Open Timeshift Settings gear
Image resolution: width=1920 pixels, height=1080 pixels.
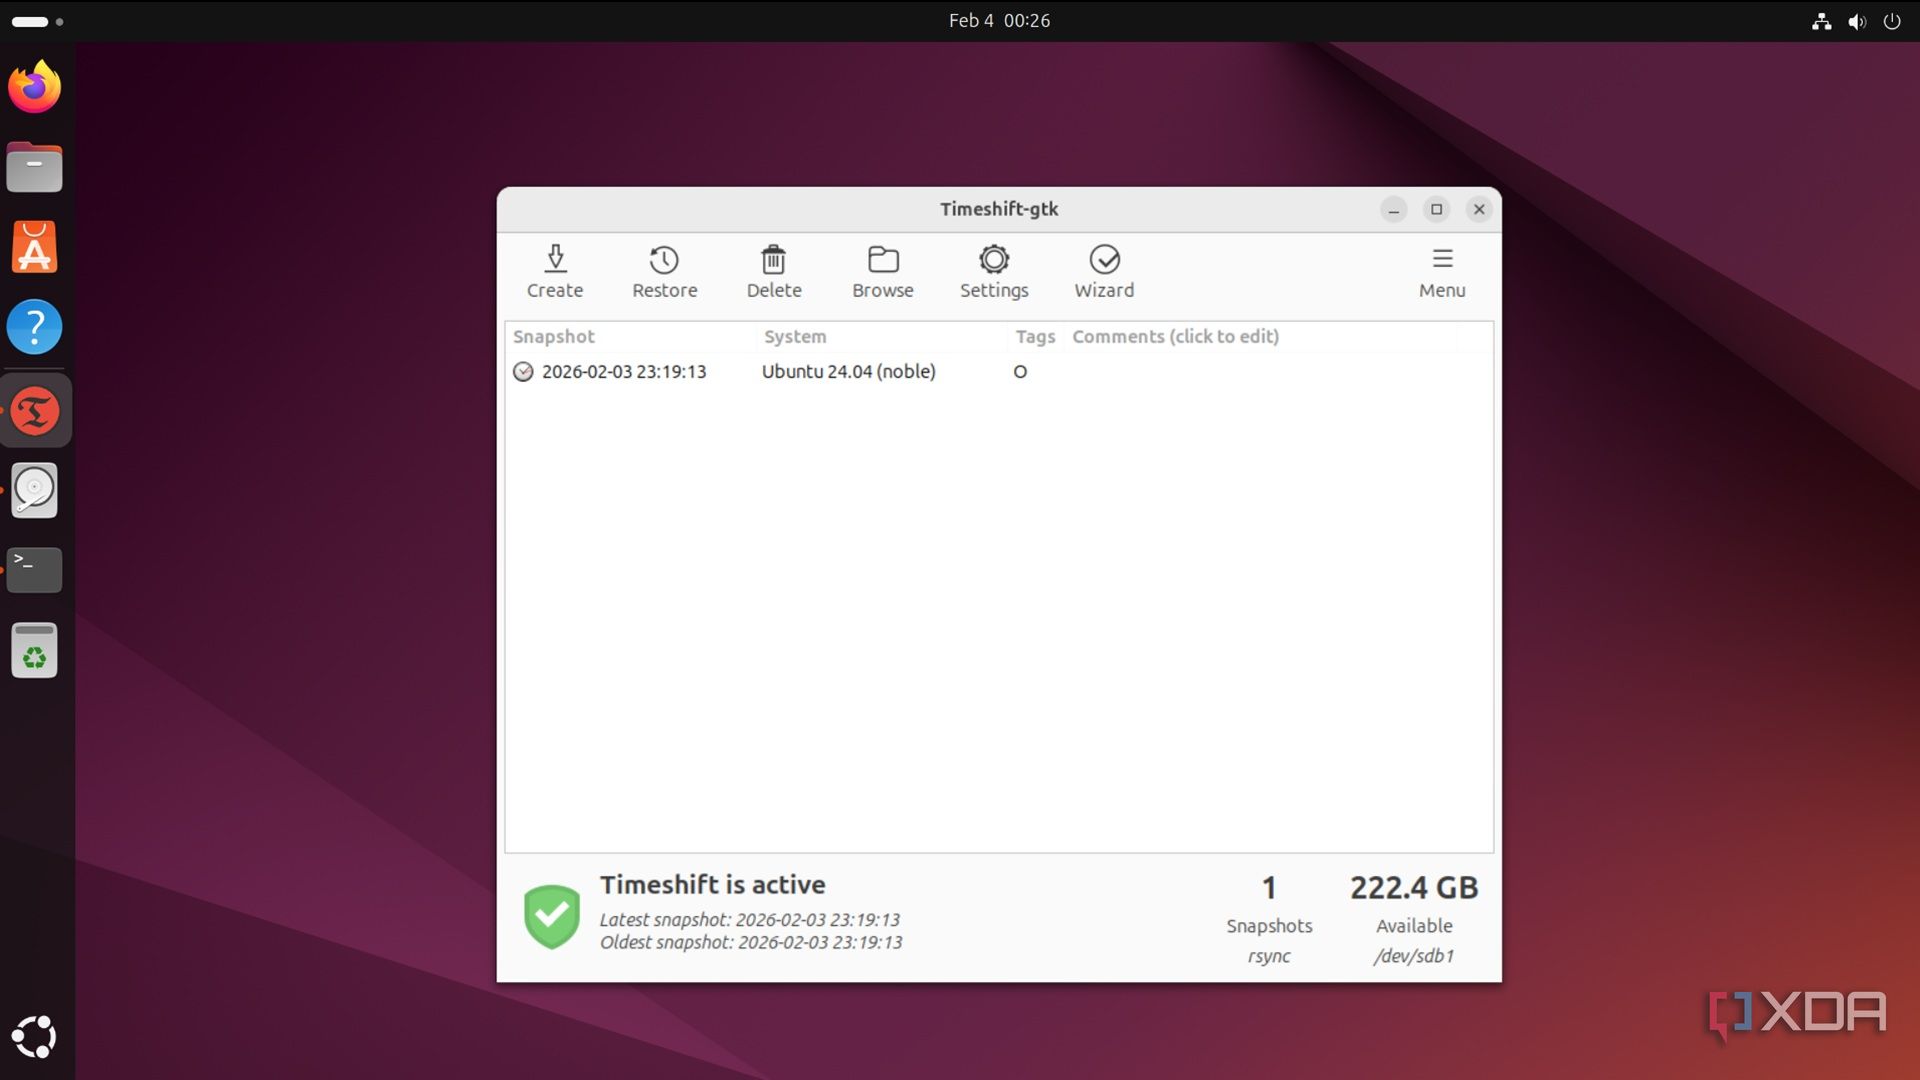(994, 271)
